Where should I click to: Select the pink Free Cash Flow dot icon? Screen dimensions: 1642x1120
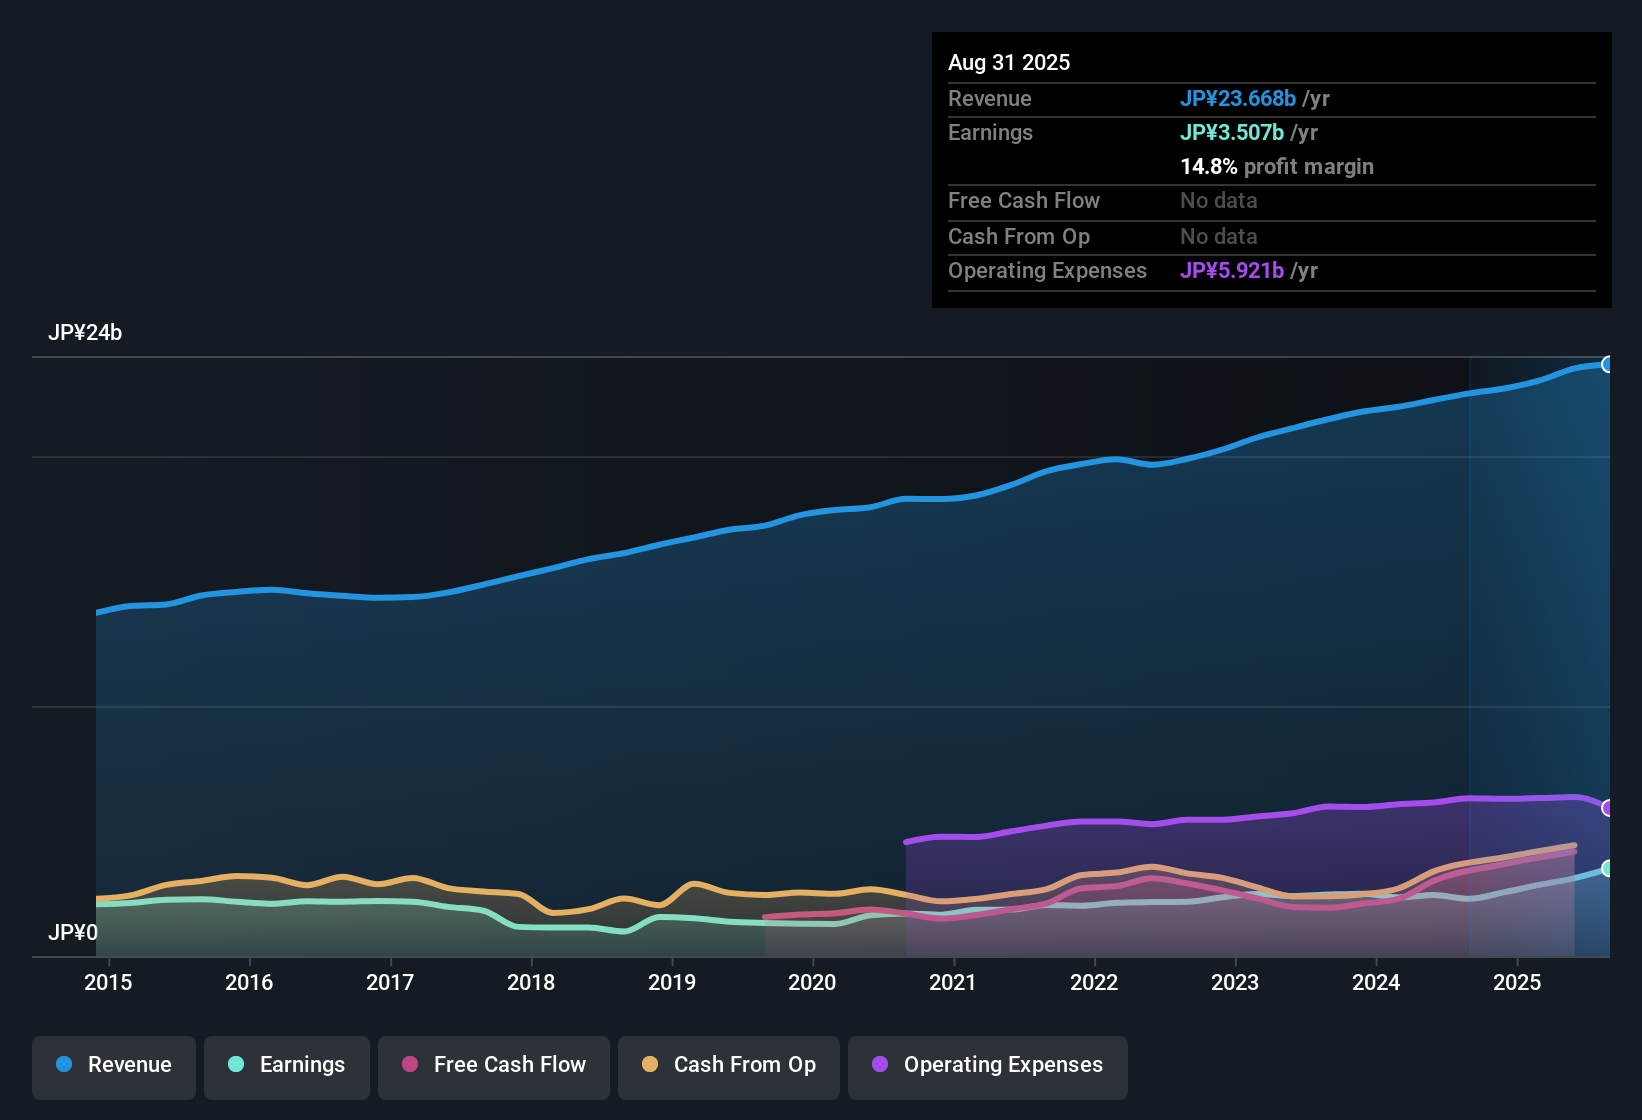coord(410,1066)
